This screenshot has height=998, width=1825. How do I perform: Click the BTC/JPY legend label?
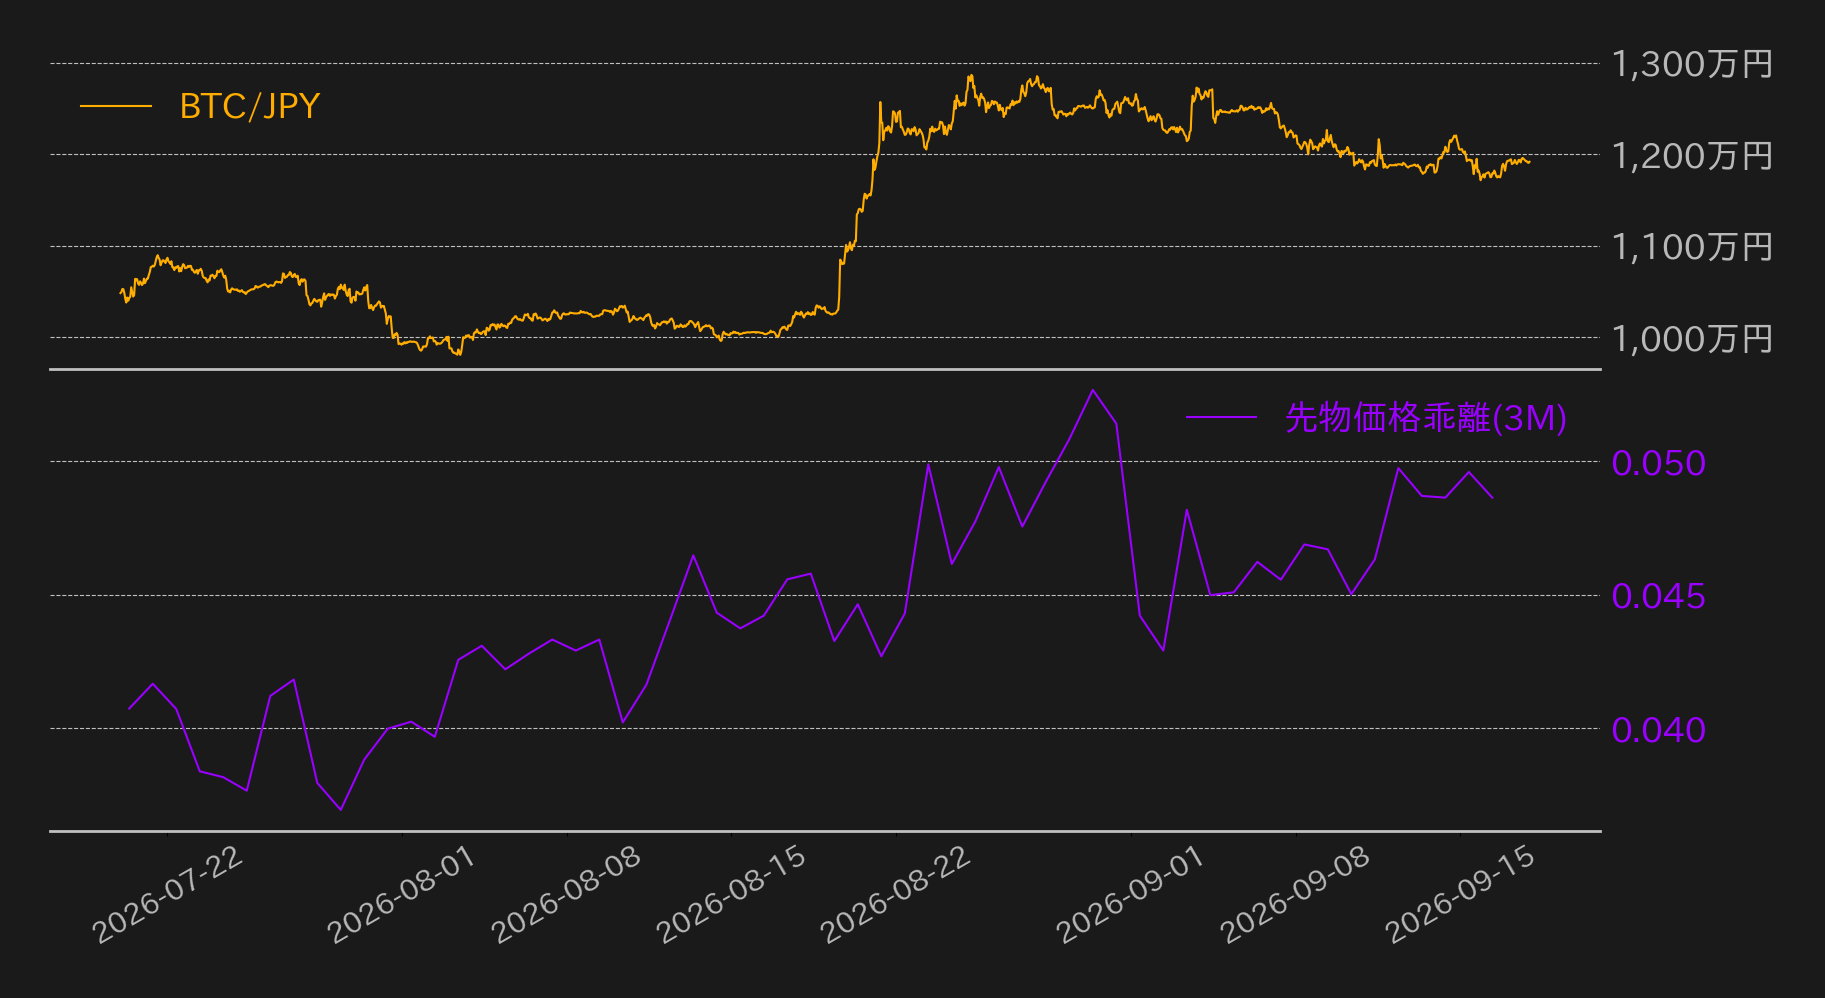(x=249, y=106)
